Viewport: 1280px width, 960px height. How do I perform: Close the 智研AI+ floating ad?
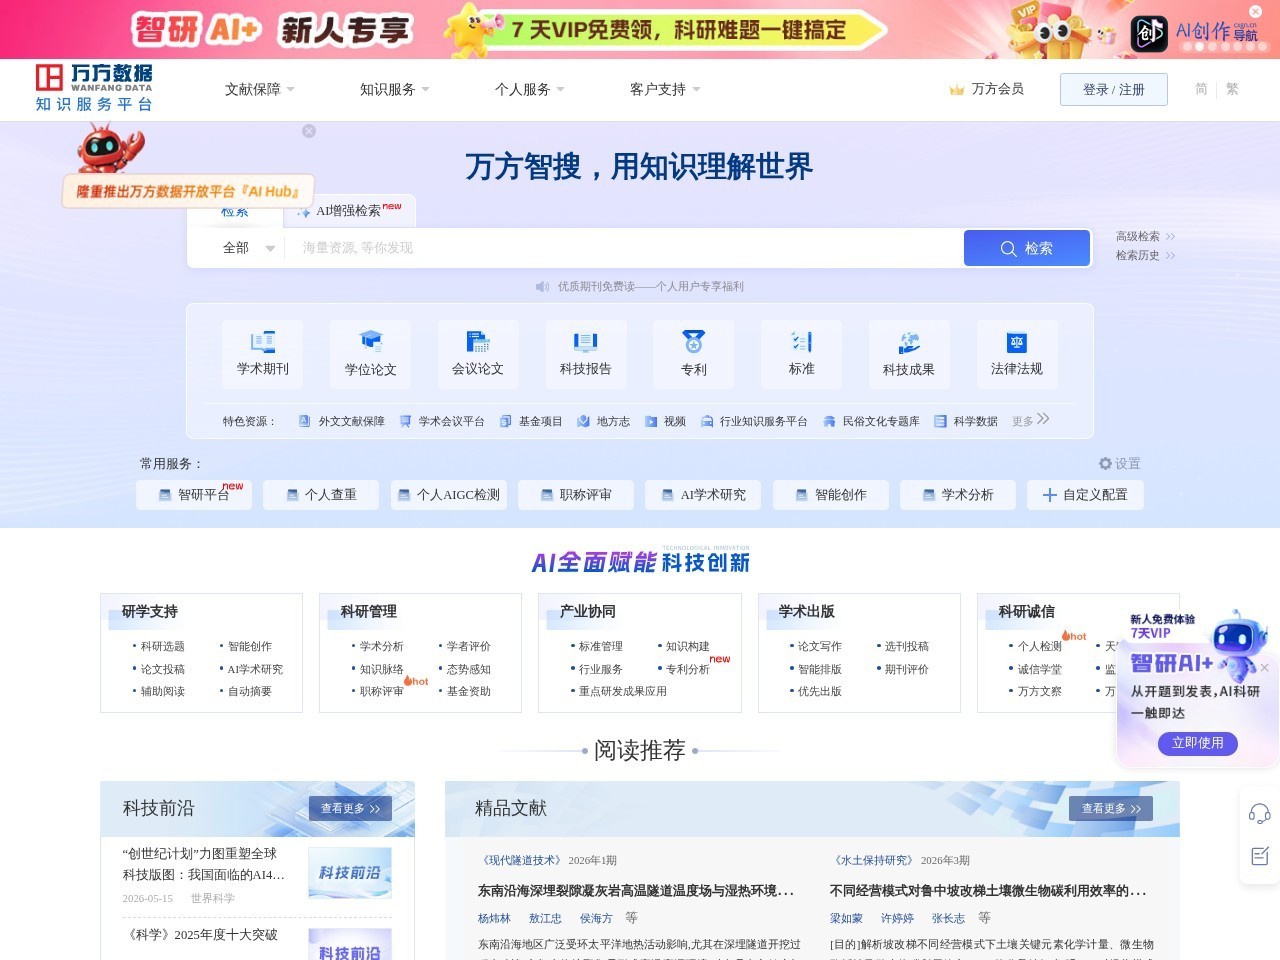point(1264,667)
